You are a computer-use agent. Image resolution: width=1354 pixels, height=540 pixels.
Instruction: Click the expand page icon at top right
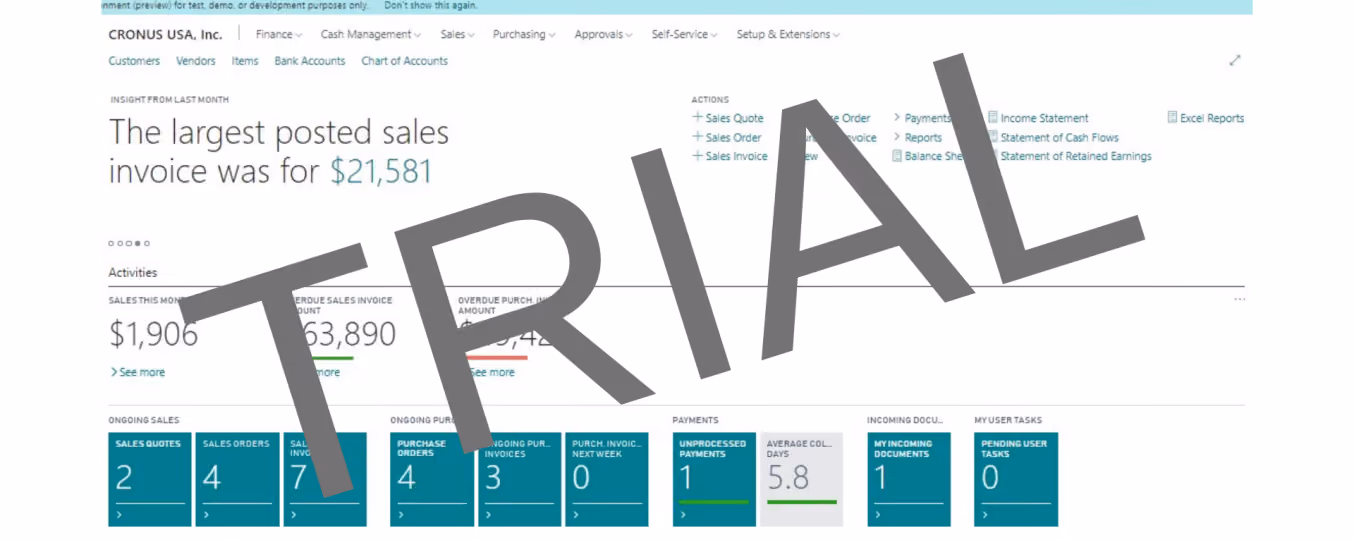(x=1235, y=61)
